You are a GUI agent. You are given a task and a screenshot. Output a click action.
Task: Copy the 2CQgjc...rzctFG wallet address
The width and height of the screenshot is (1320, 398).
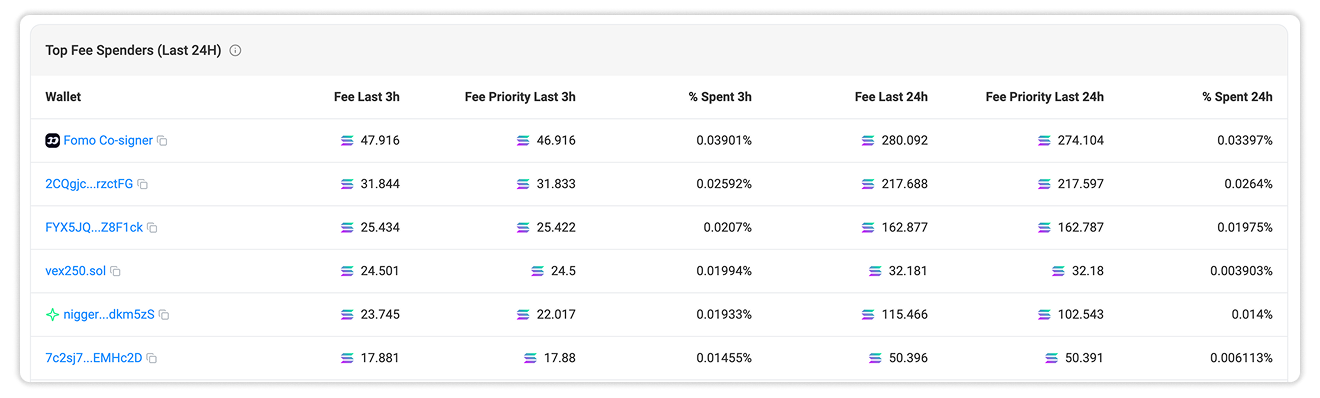142,184
